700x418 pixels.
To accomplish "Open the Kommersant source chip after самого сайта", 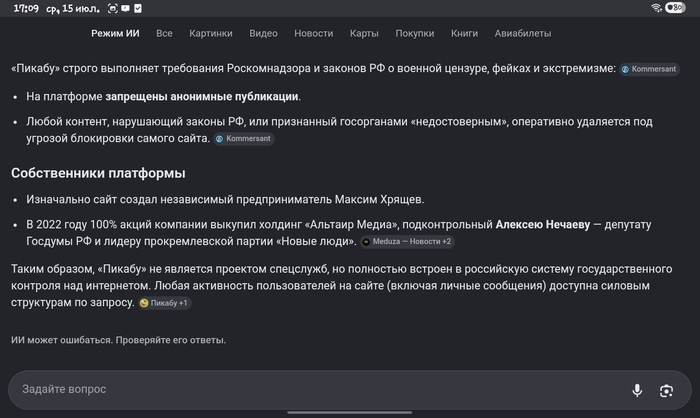I will tap(244, 139).
